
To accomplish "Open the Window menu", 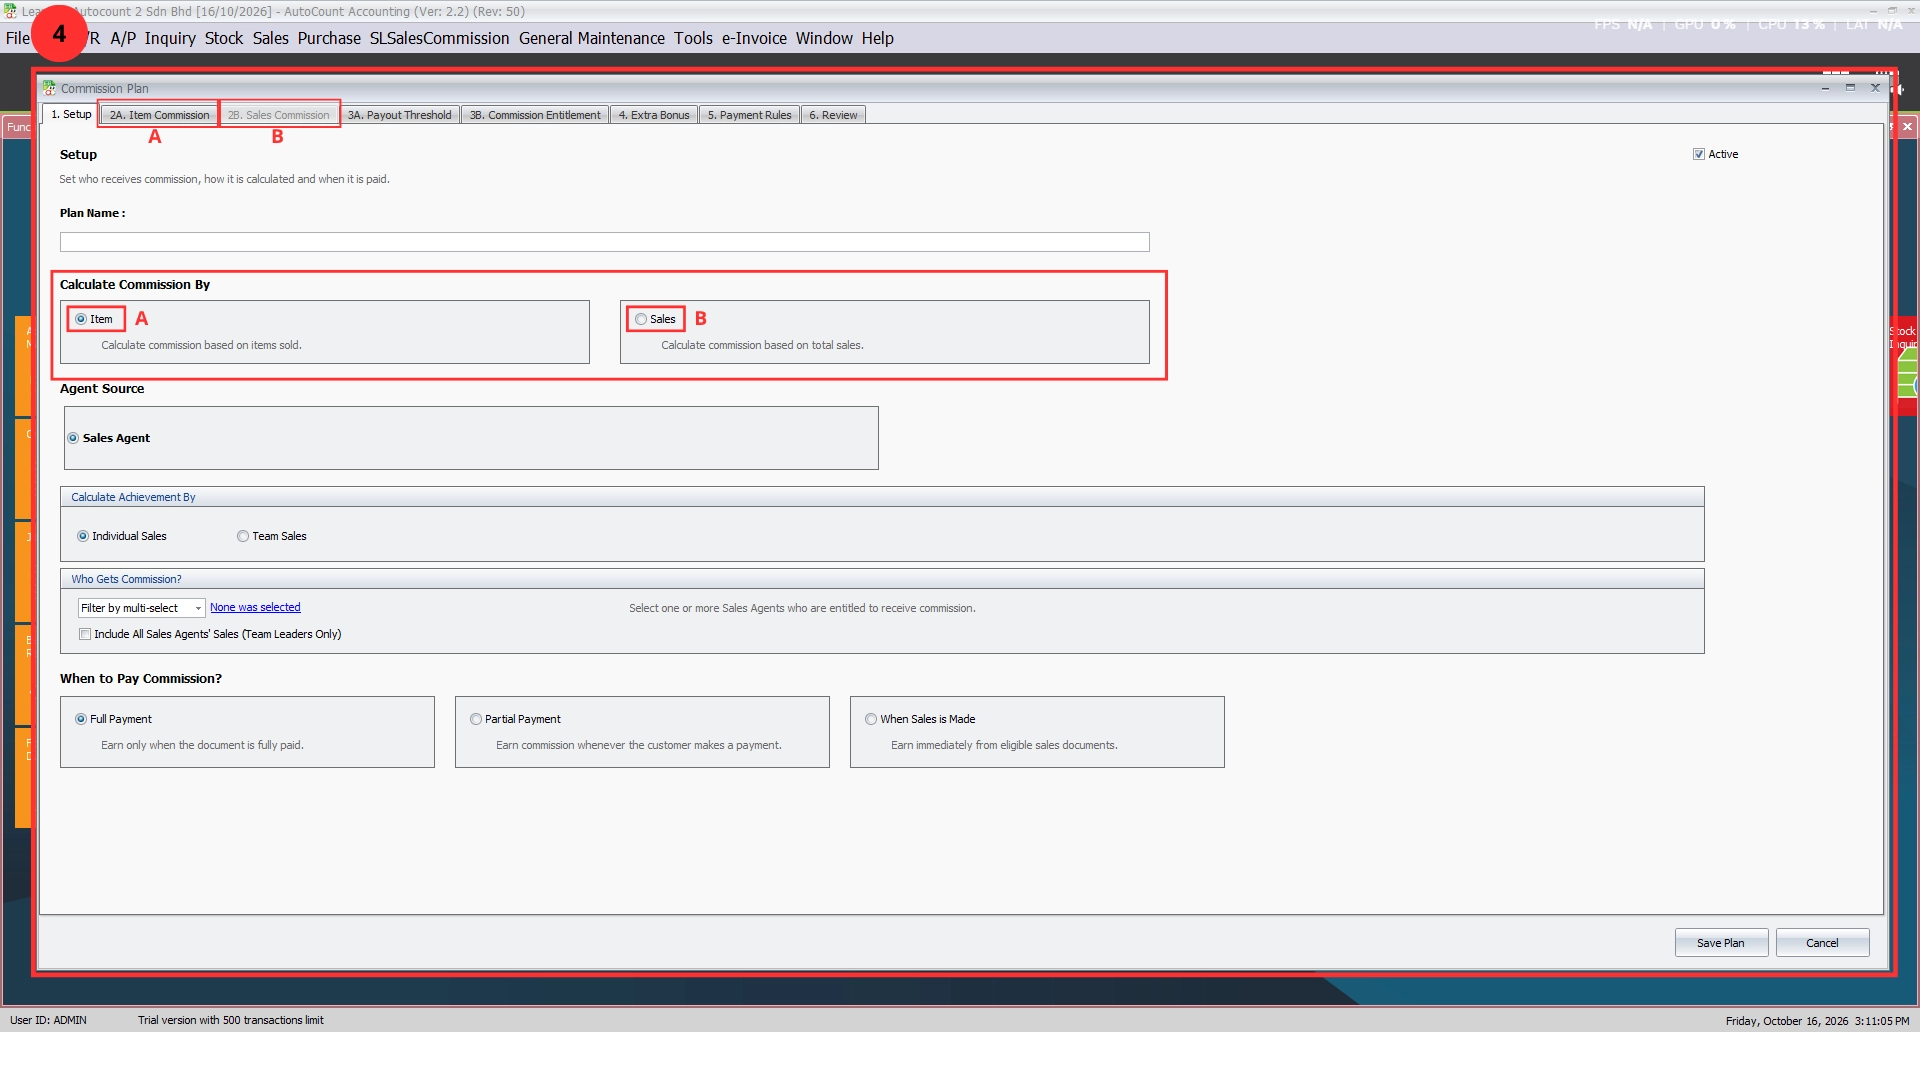I will [824, 38].
